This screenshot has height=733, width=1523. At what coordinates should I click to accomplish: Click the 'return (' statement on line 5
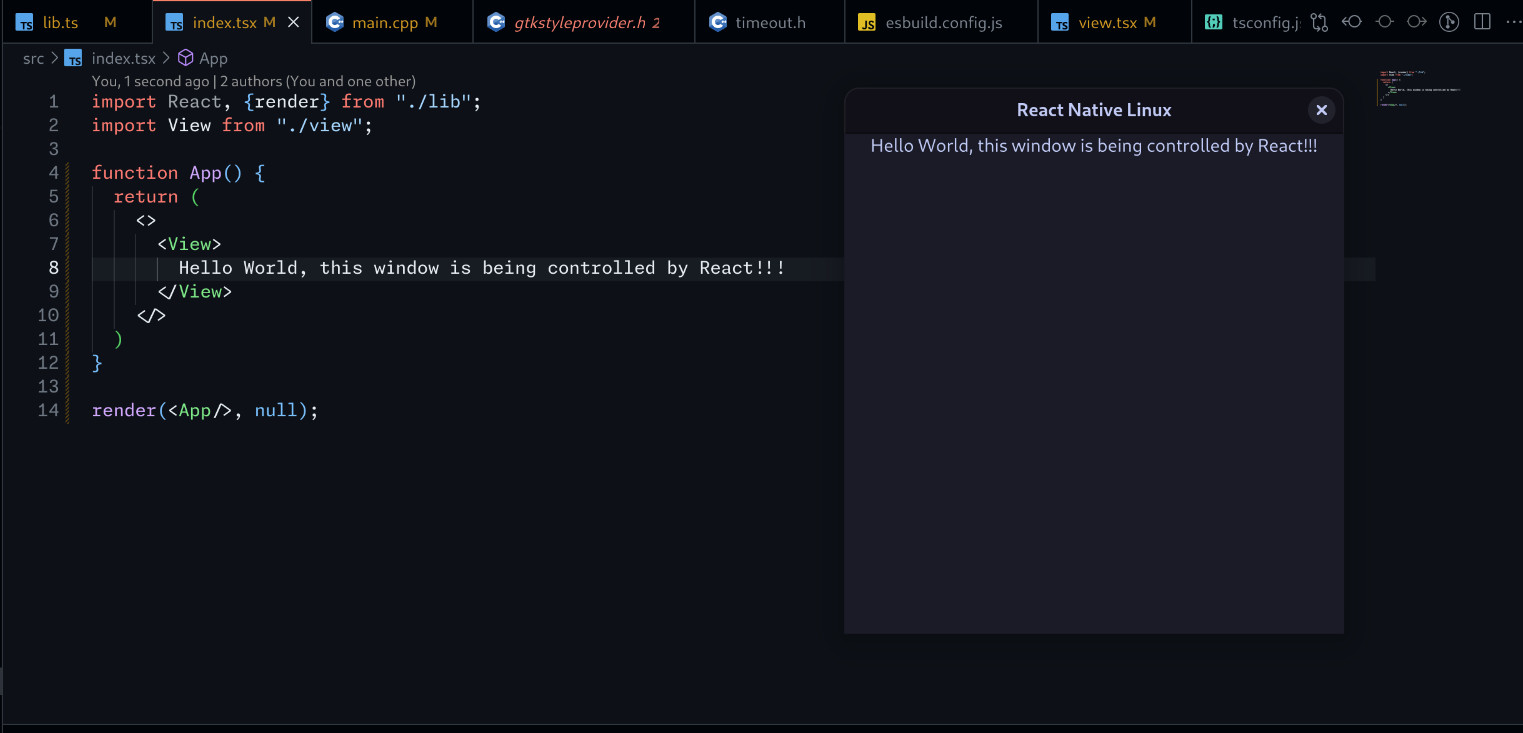coord(157,197)
